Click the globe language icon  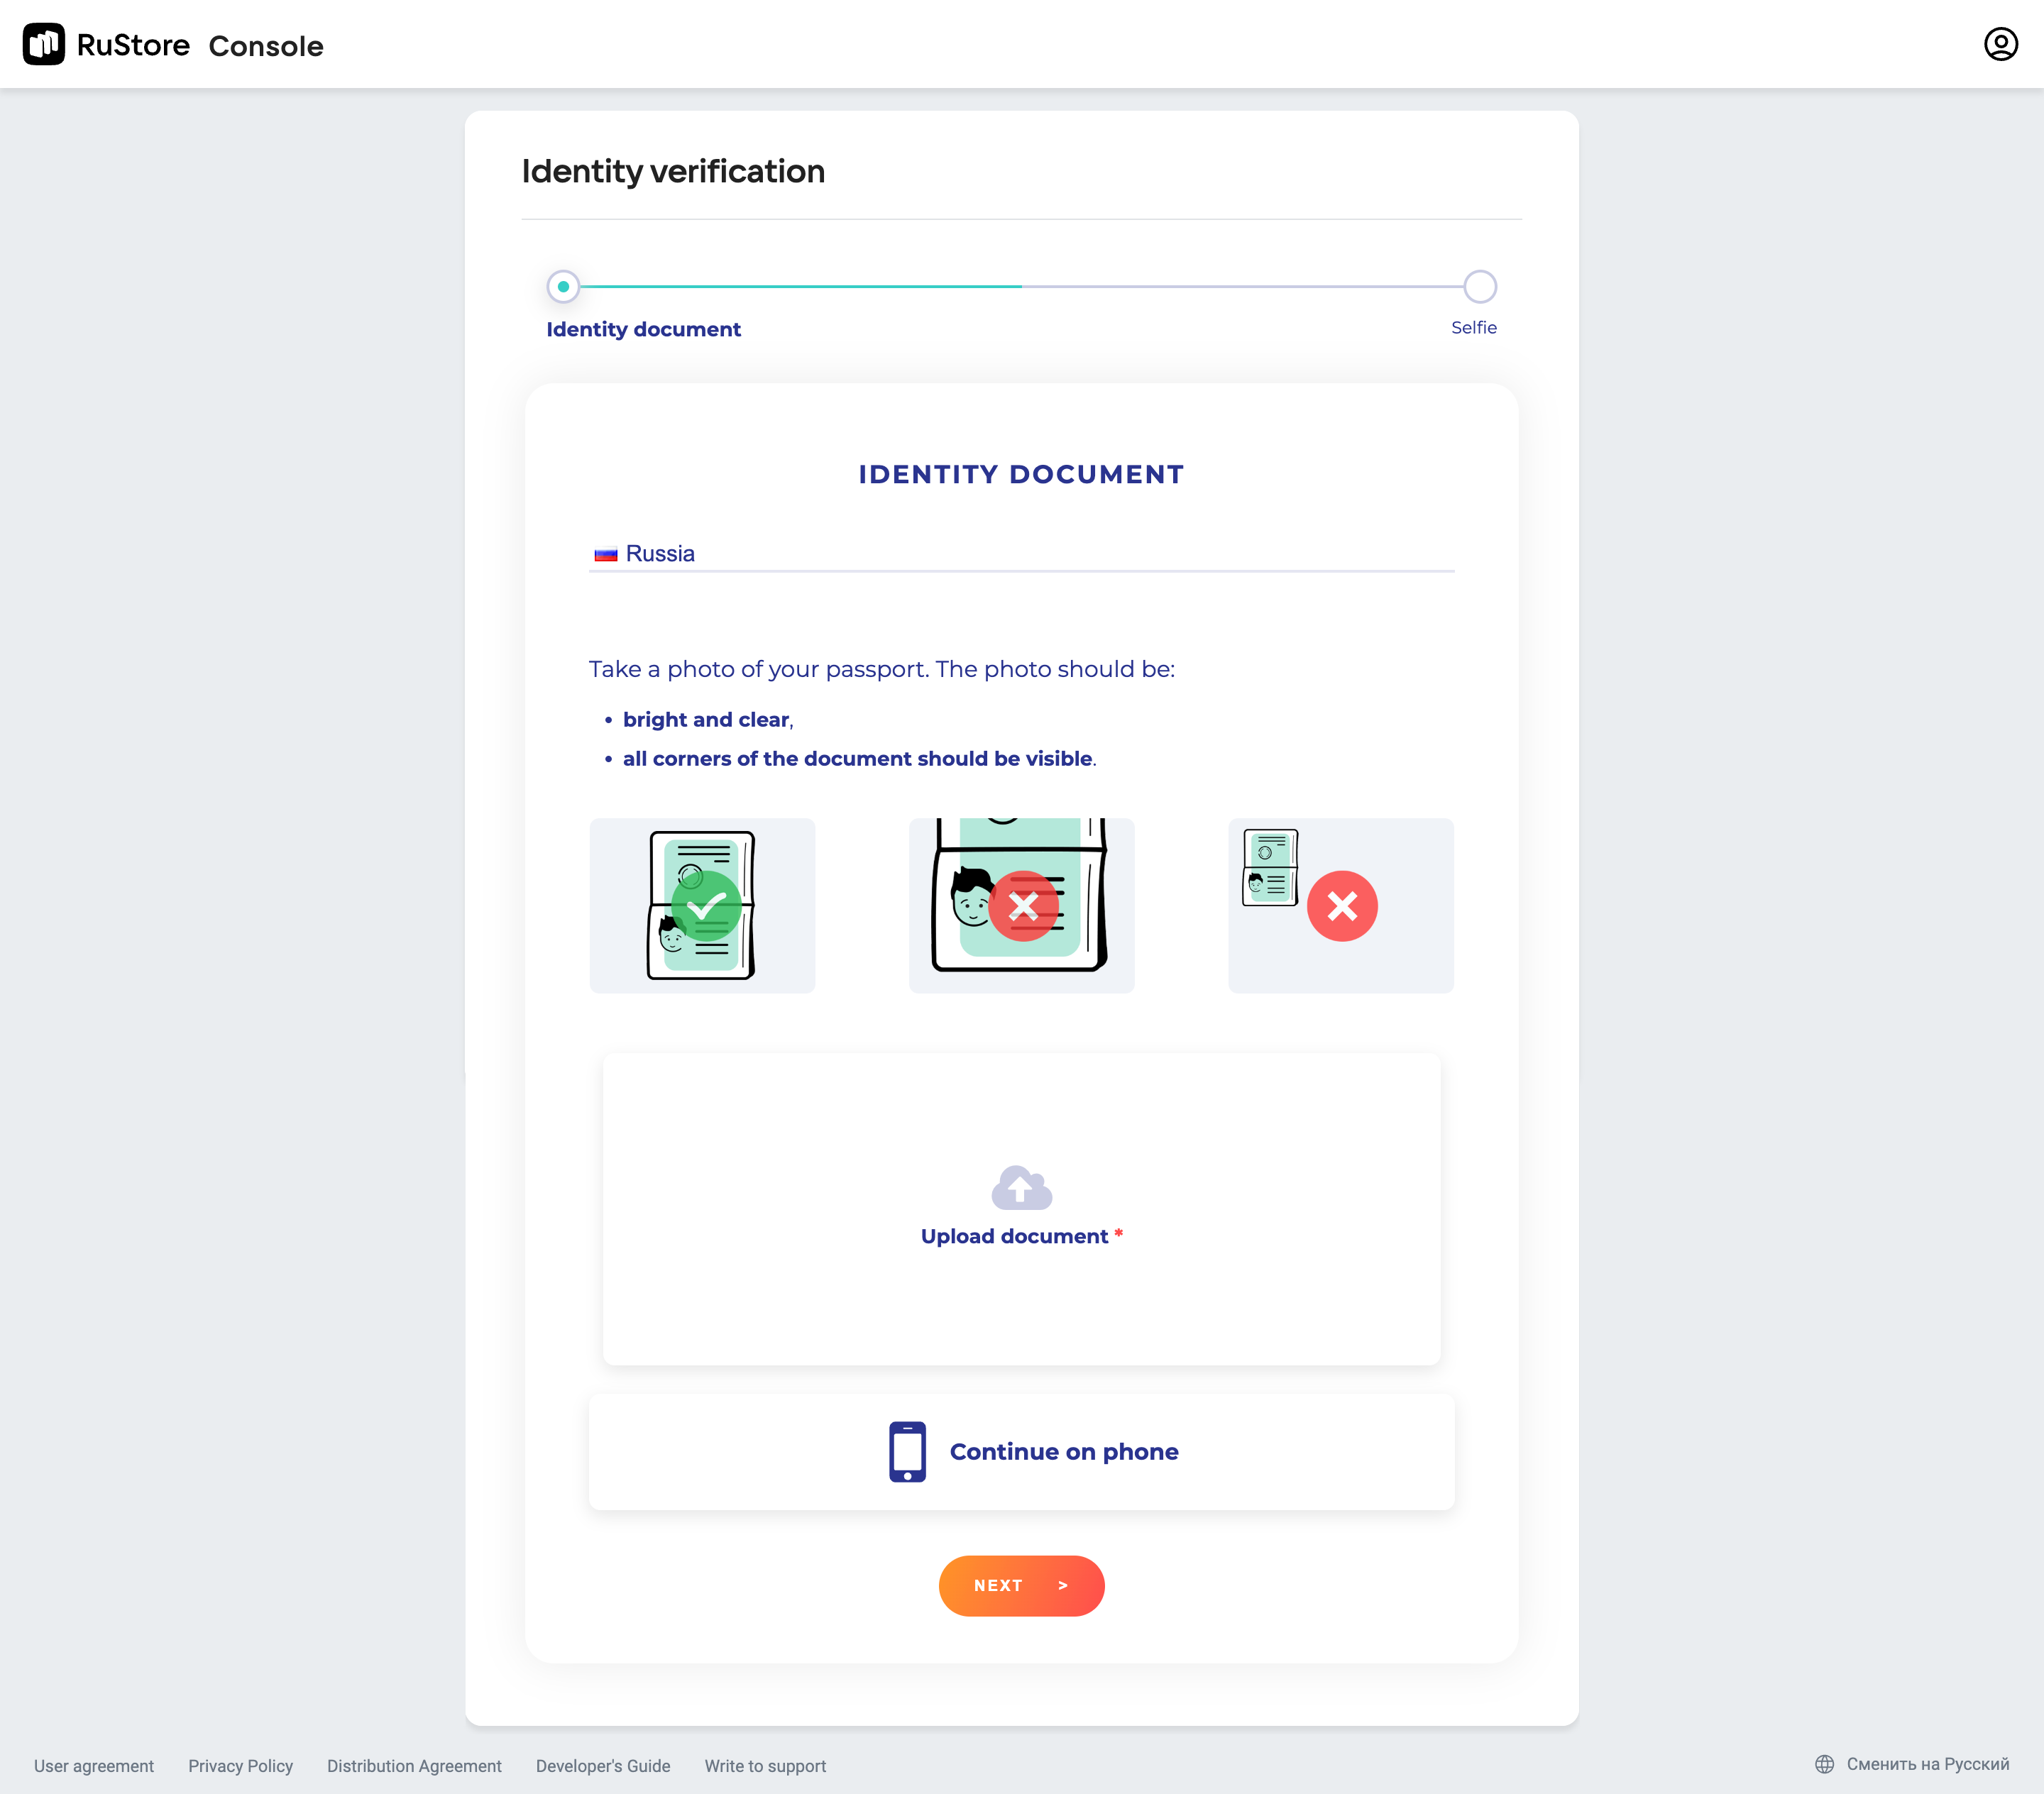pos(1824,1764)
